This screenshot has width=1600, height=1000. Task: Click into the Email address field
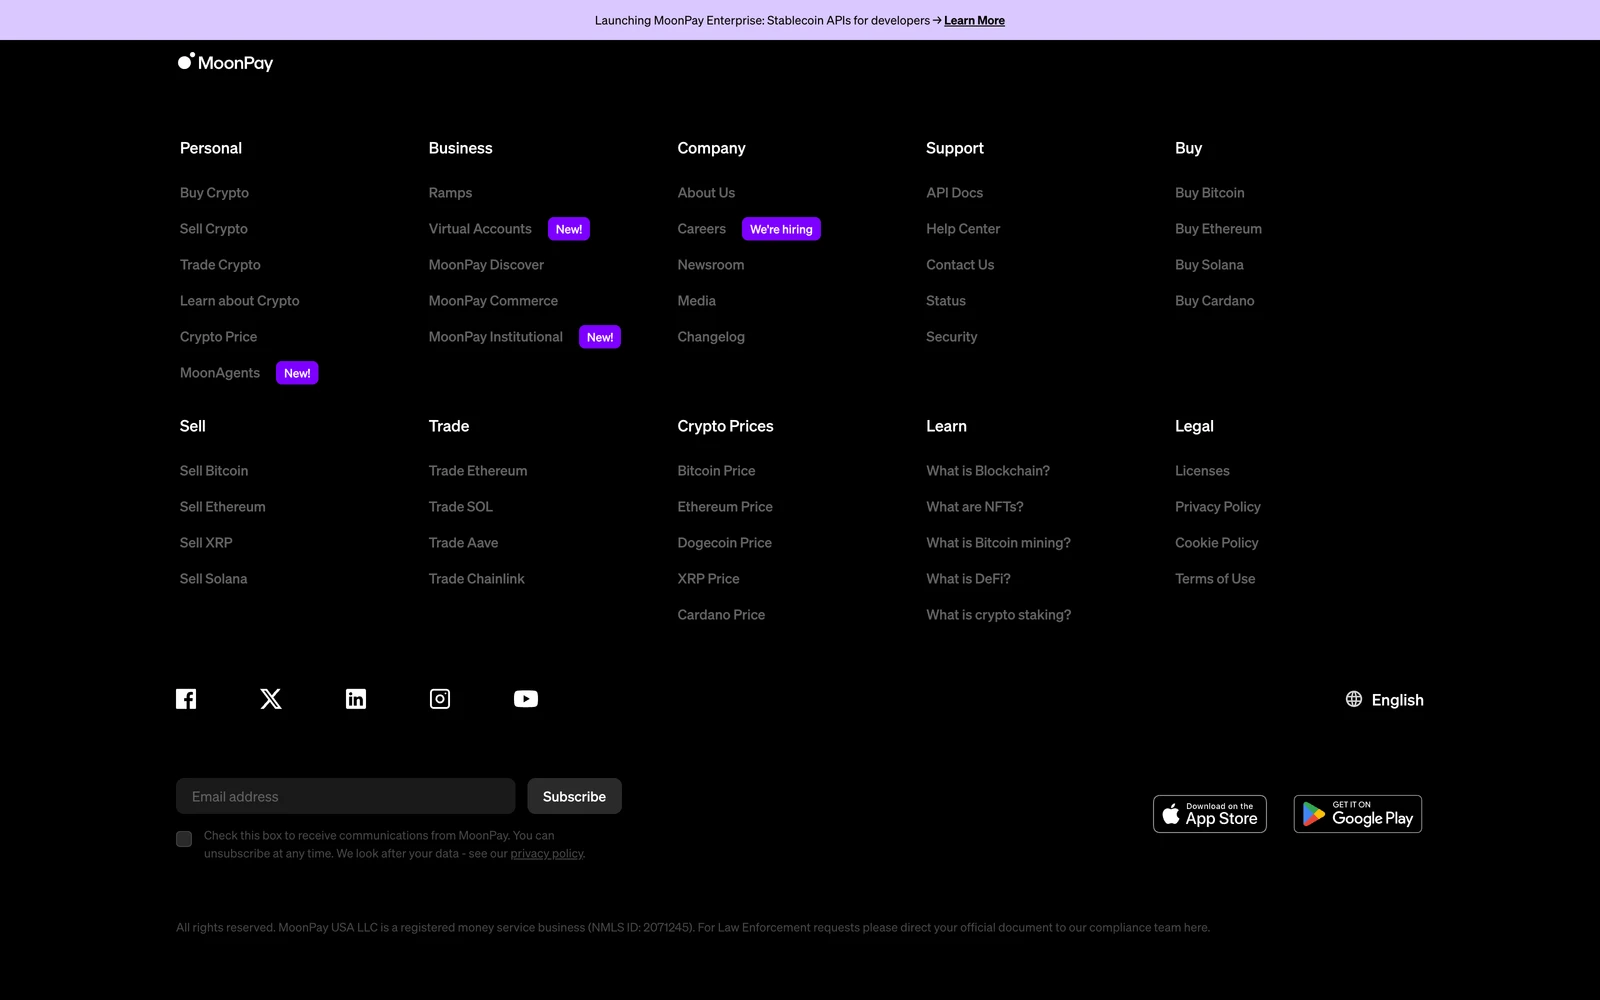pyautogui.click(x=346, y=796)
